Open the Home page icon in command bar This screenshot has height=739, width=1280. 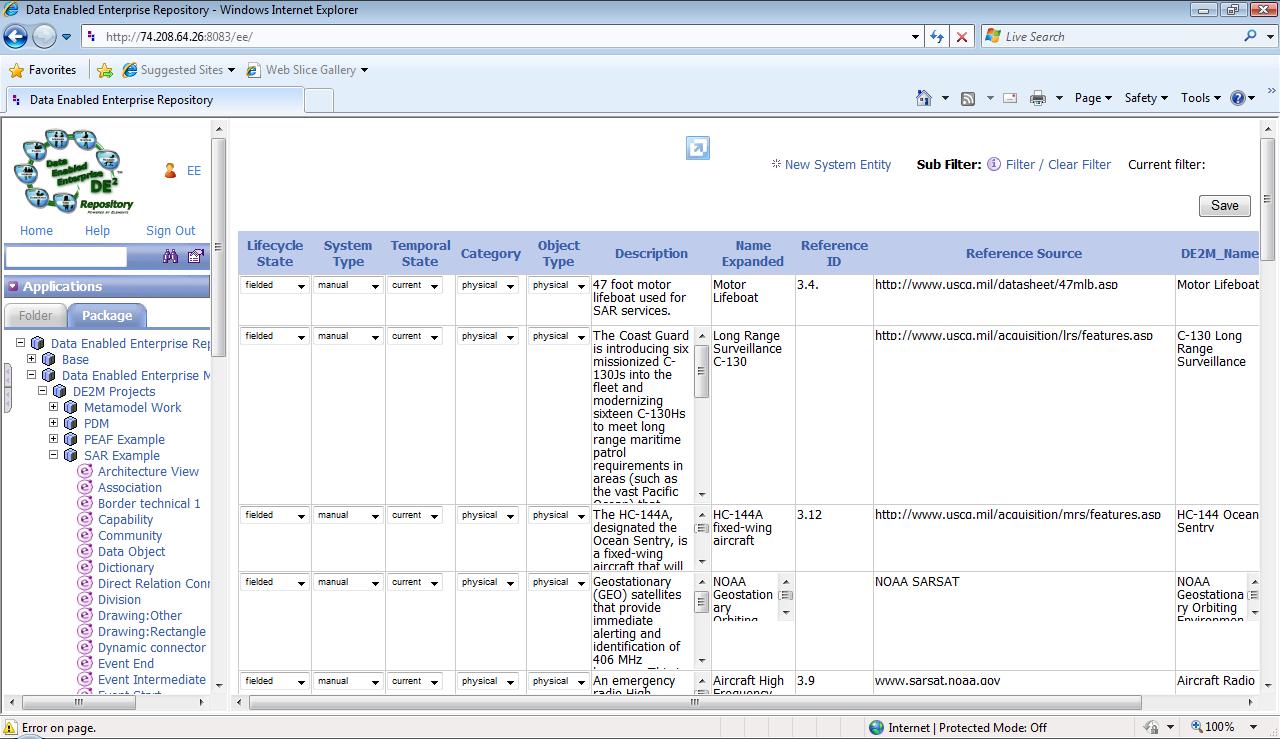924,98
